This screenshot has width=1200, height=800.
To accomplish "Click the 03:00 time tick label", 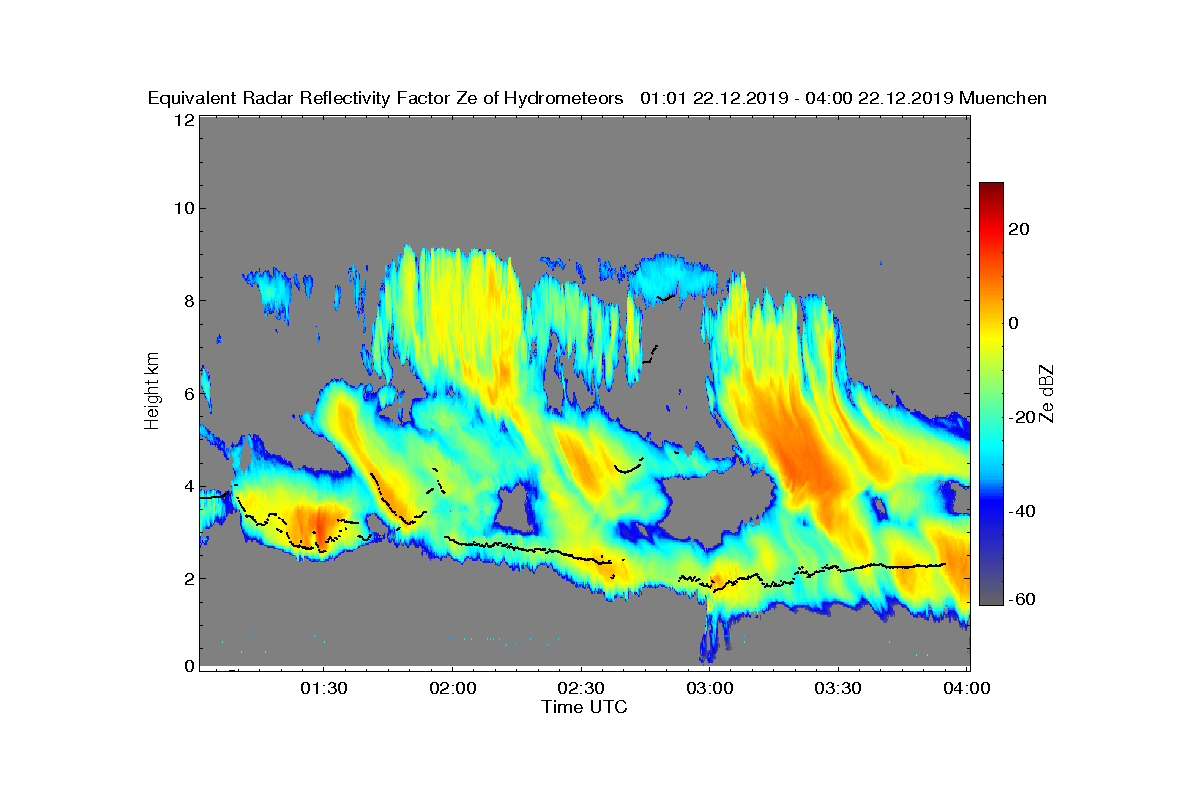I will [x=710, y=689].
